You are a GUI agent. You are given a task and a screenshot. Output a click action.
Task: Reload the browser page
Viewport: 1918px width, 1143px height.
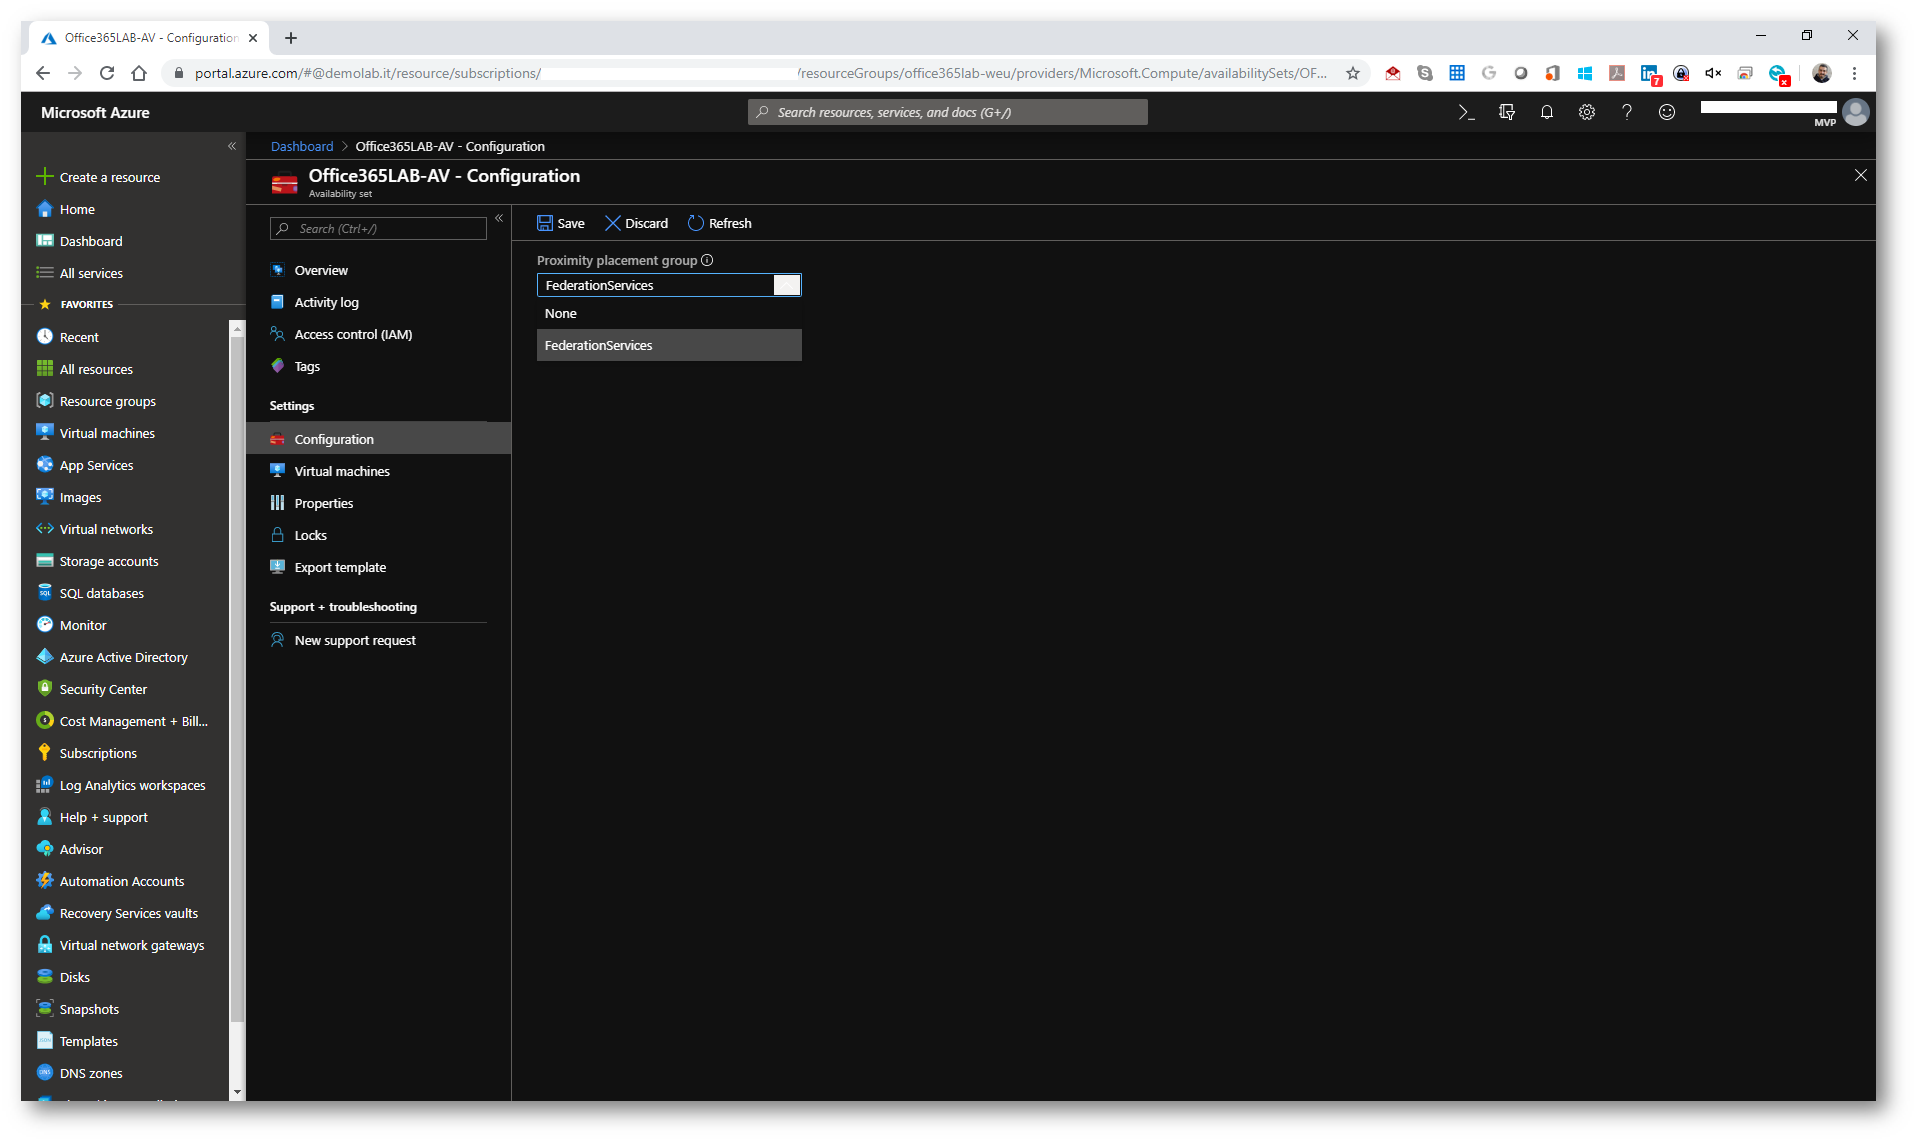tap(107, 73)
